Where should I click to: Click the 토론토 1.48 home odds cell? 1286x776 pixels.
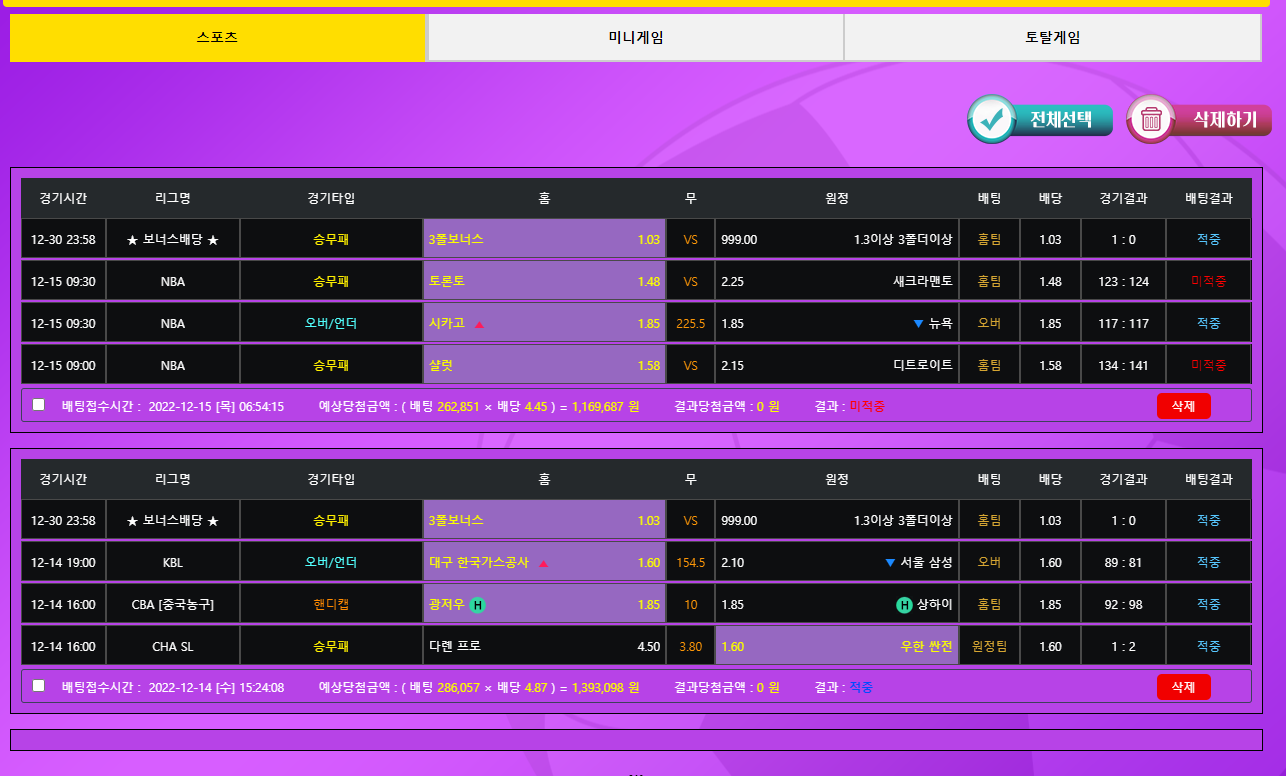544,282
